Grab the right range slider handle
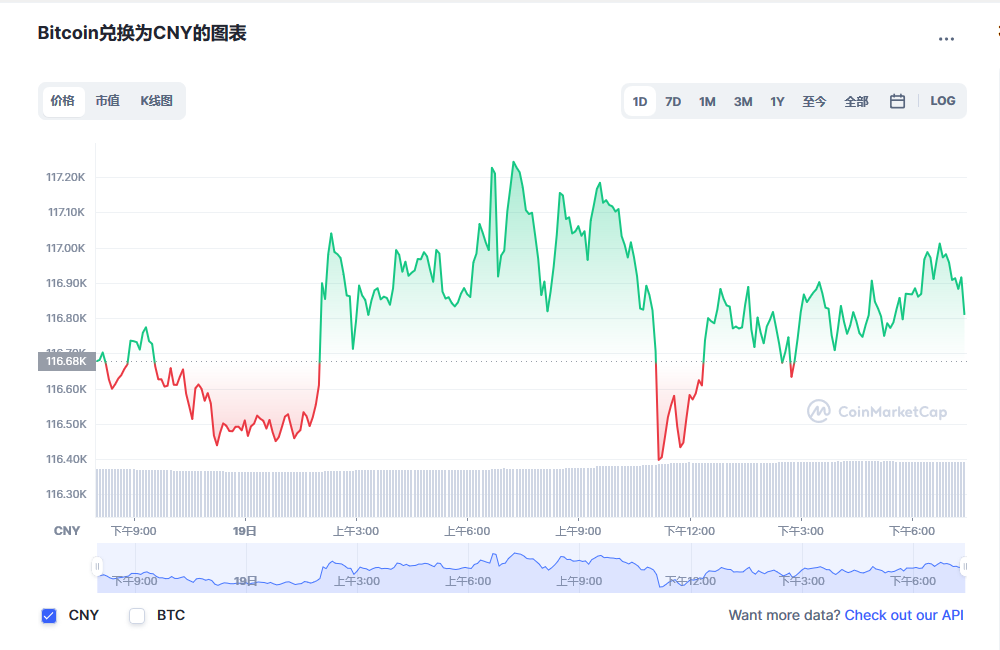 click(965, 566)
